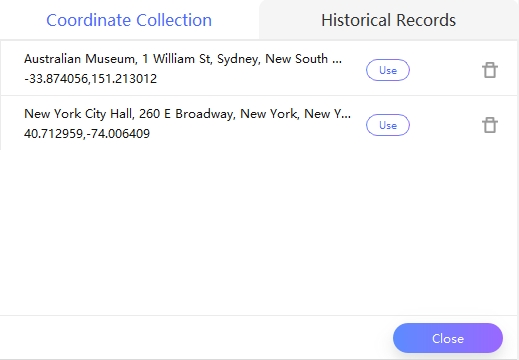Use the New York City Hall location
Viewport: 519px width, 360px height.
coord(388,125)
